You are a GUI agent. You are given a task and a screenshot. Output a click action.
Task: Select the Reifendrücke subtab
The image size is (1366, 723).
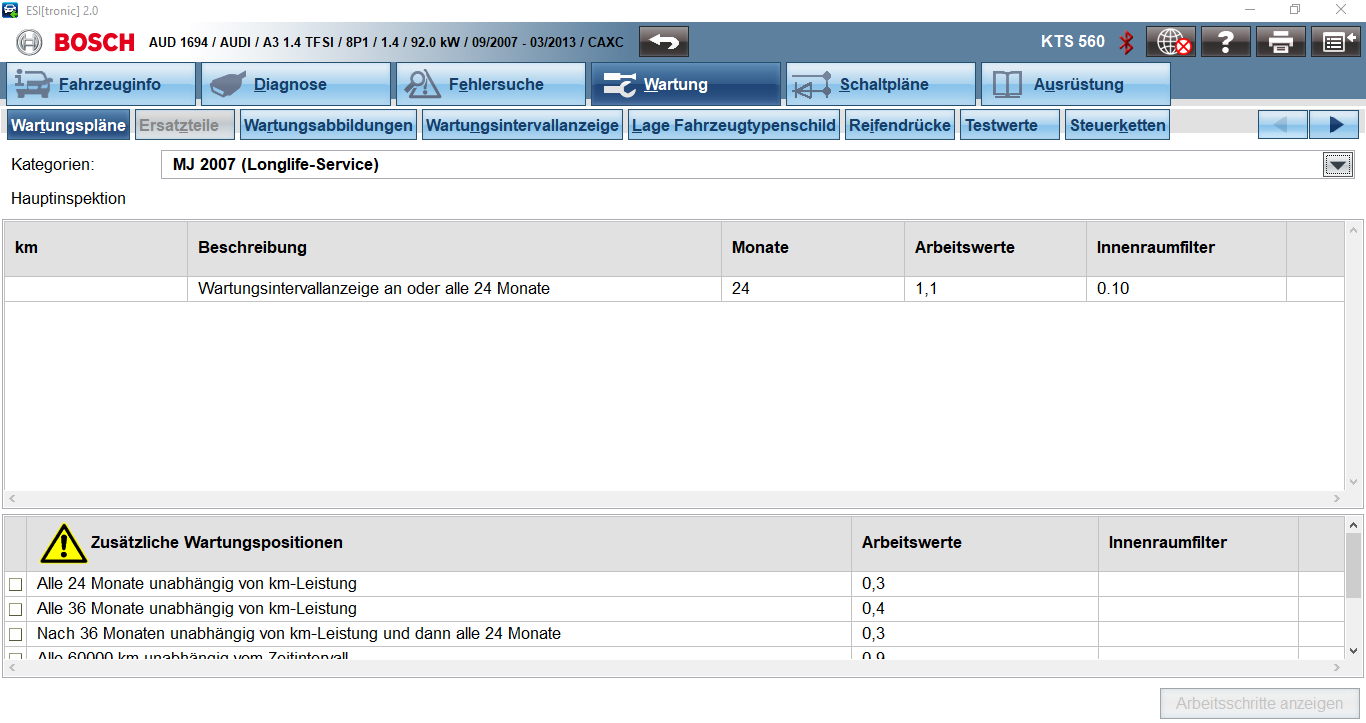point(899,126)
